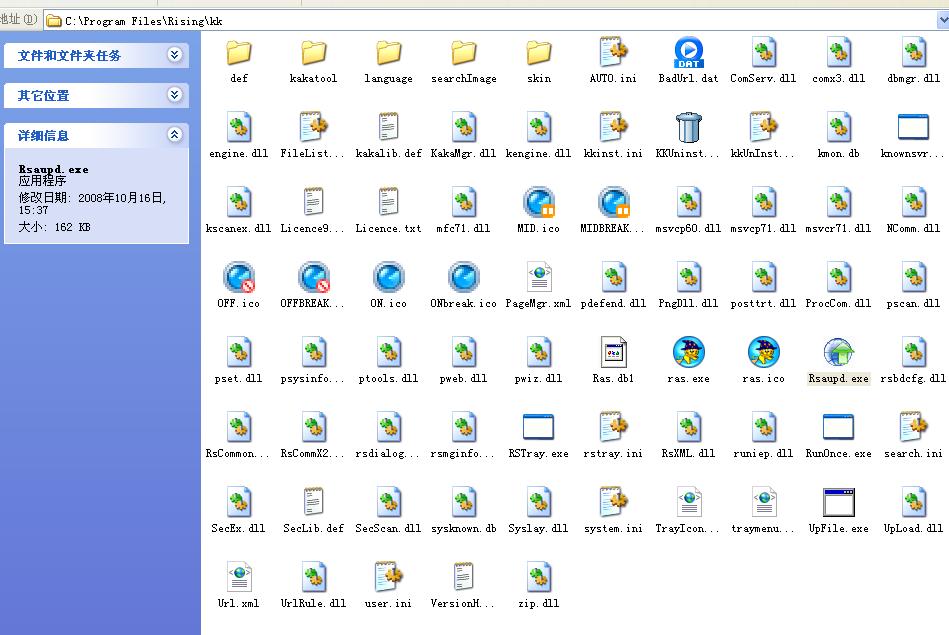Click the ras.ico wizard icon
The width and height of the screenshot is (949, 635).
[764, 352]
